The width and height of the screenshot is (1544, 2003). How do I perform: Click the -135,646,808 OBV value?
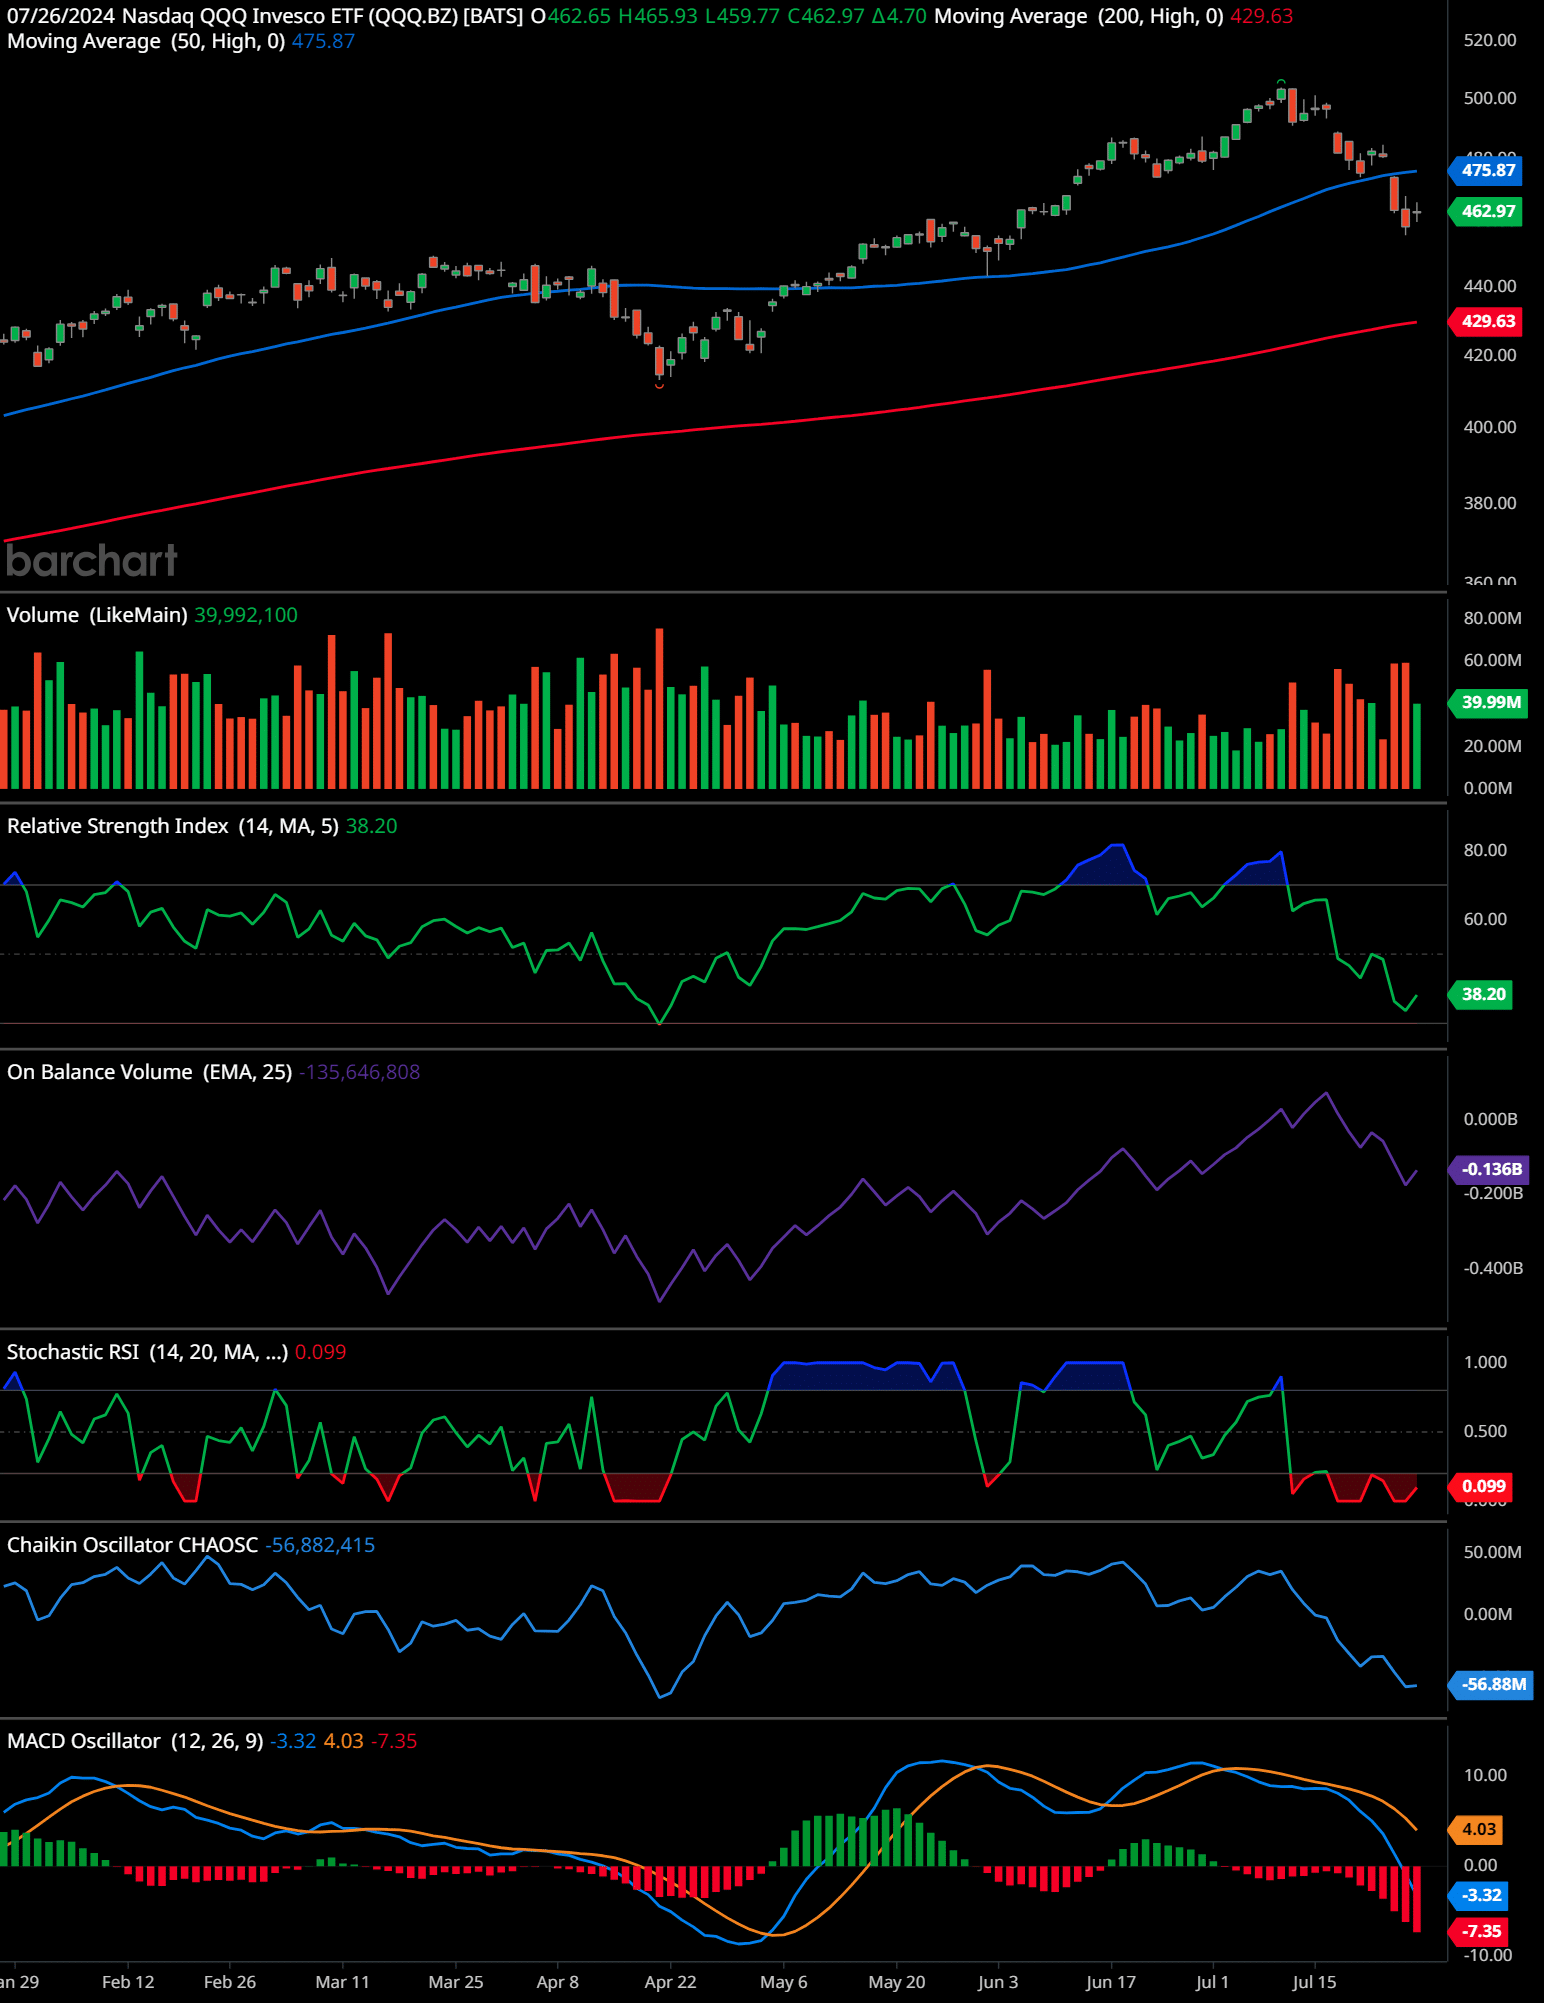(360, 1072)
